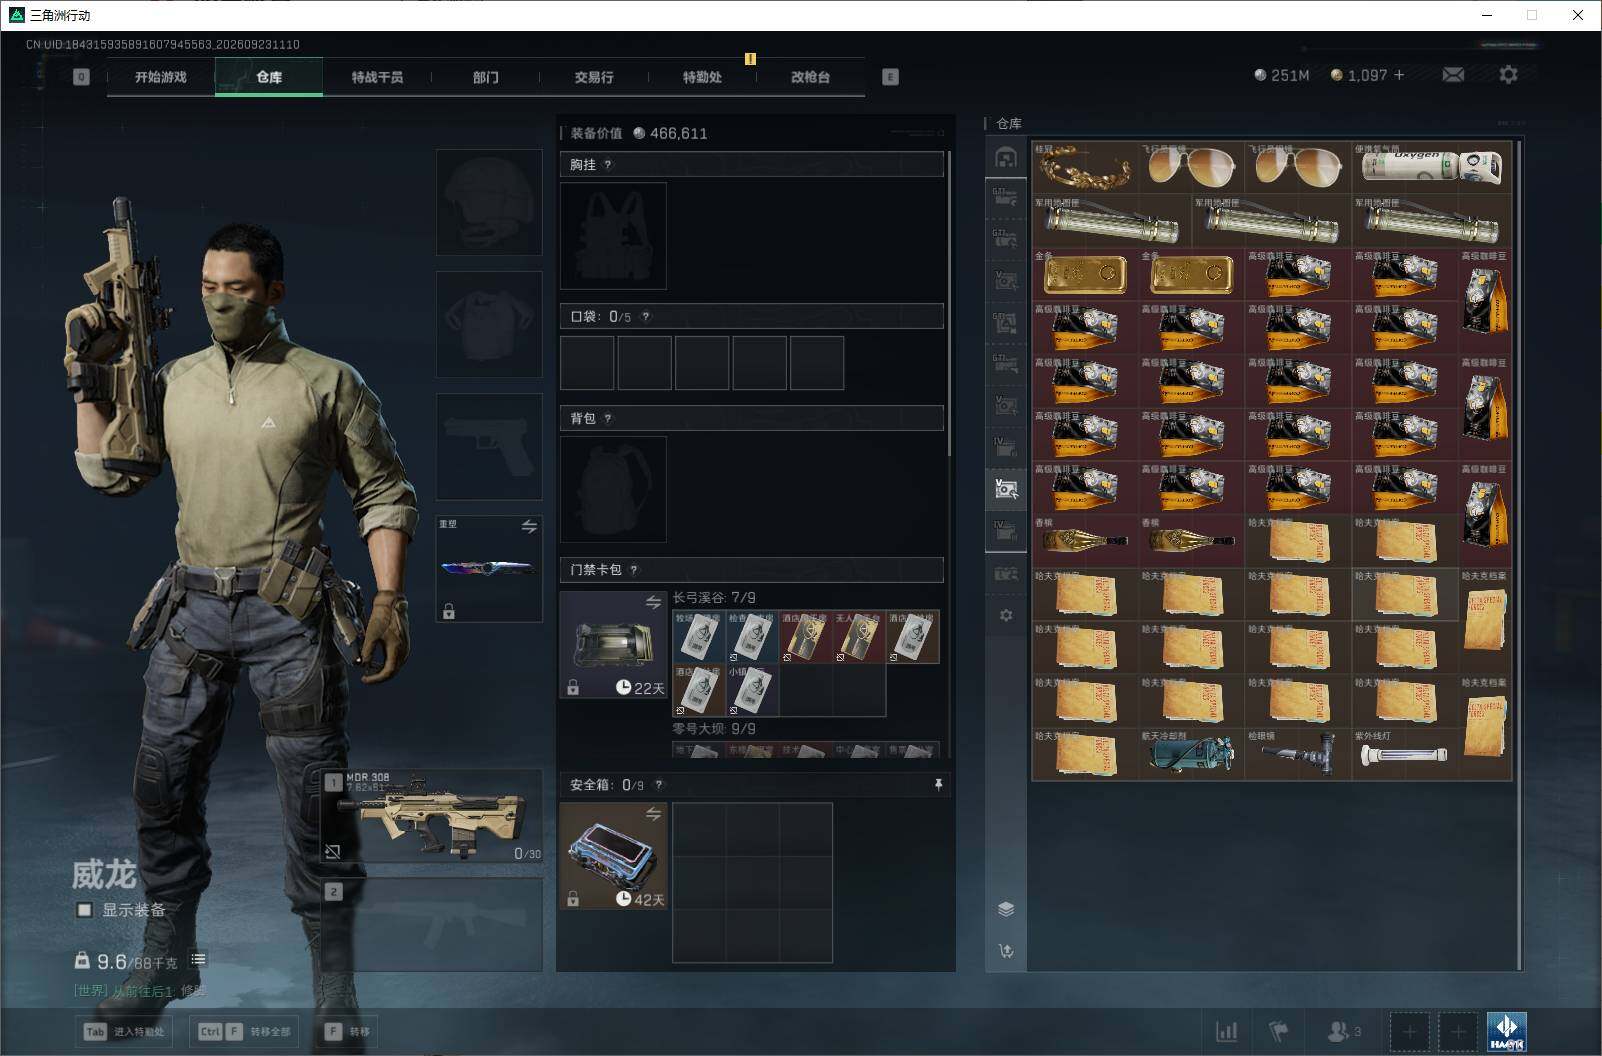Click the empty pistol slot

(489, 447)
